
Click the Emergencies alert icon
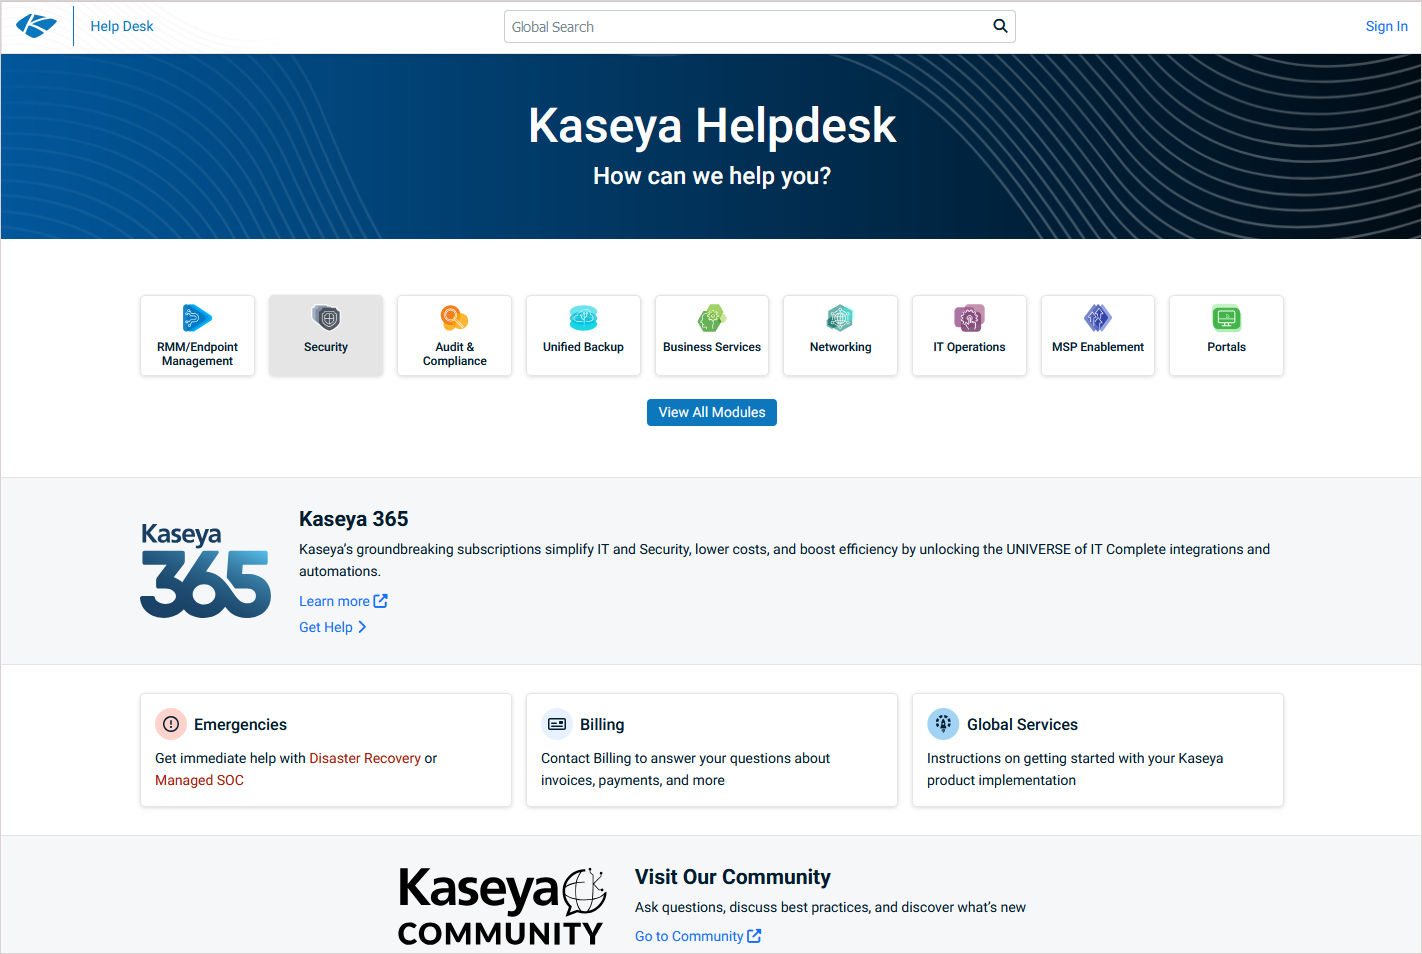click(171, 724)
